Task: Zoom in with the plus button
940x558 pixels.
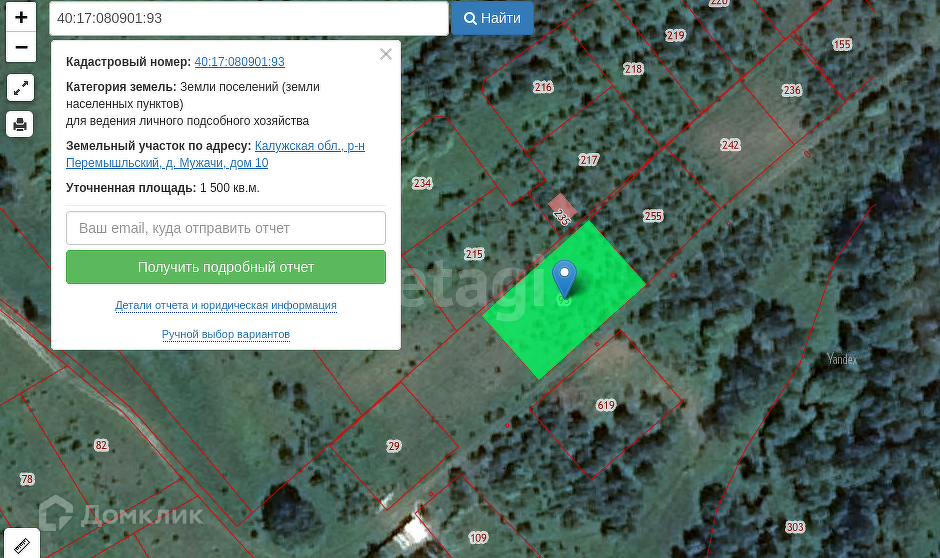Action: click(x=21, y=17)
